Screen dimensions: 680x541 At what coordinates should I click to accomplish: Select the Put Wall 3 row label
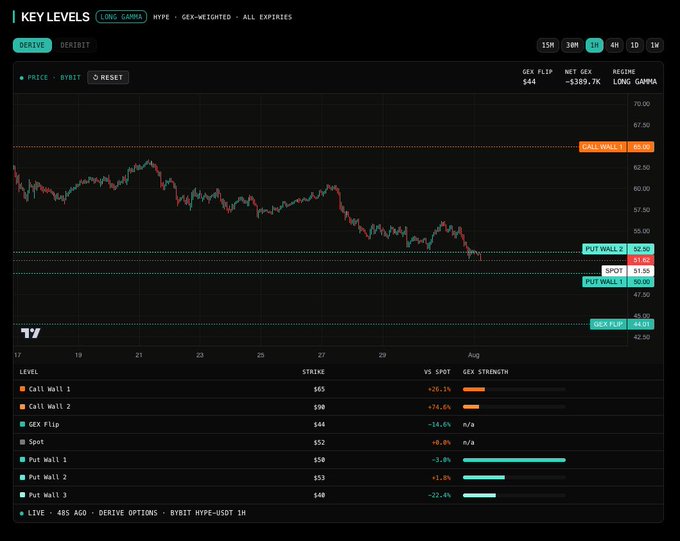click(x=48, y=495)
